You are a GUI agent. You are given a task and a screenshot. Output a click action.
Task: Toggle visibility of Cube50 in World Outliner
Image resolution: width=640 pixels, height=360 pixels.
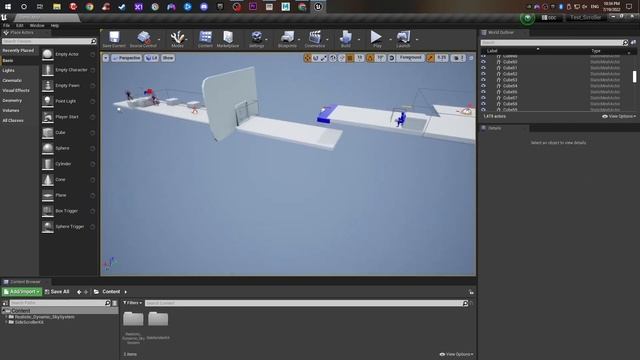coord(484,62)
